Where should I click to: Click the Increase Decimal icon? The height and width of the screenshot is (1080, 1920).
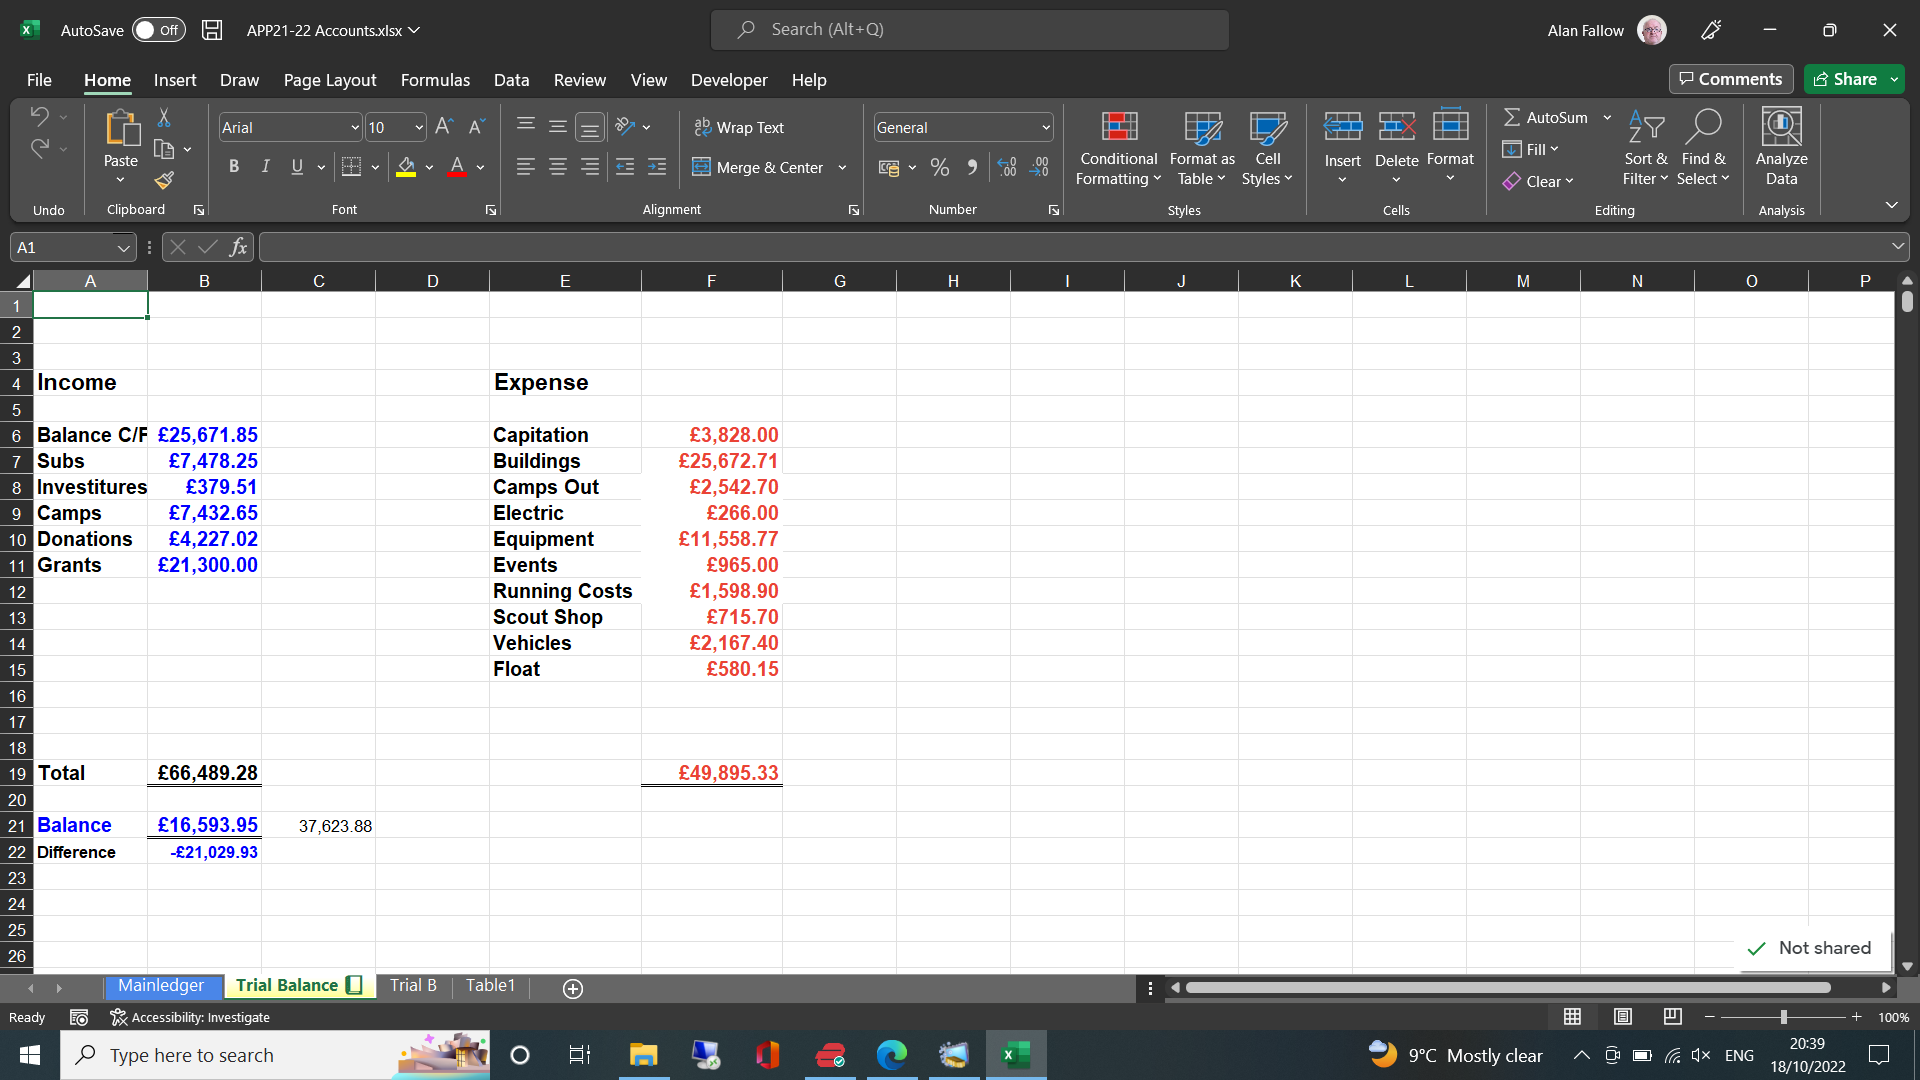[1007, 167]
